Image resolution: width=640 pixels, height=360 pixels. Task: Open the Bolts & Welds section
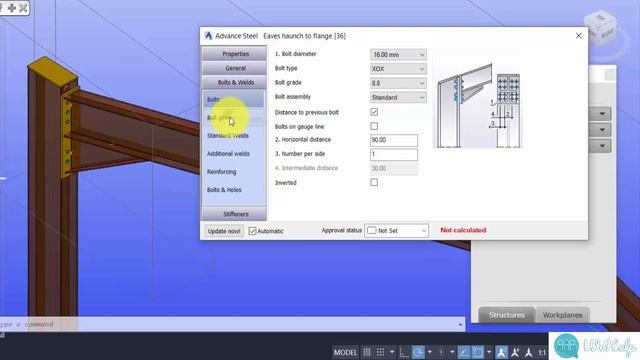point(235,82)
